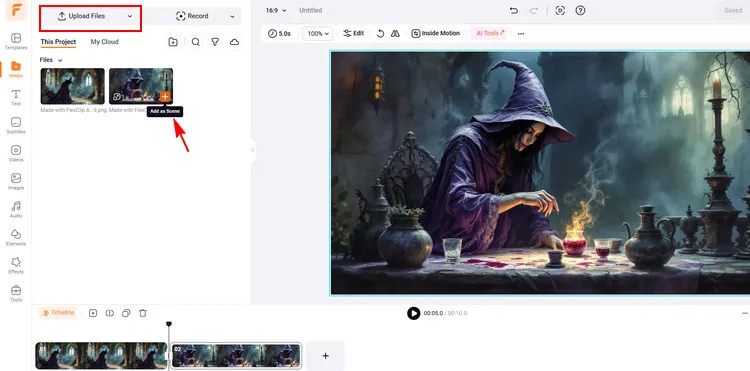Click the Redo arrow in top bar
The height and width of the screenshot is (371, 750).
[x=534, y=11]
